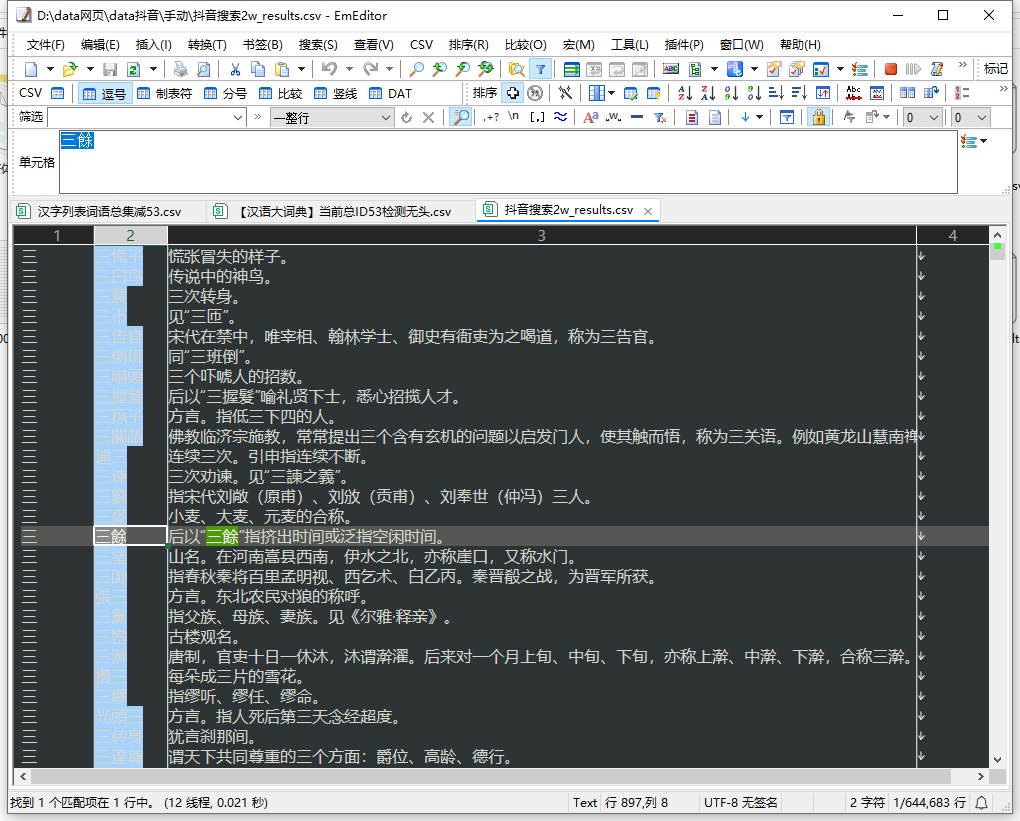Screen dimensions: 1020x821
Task: Toggle the 逗号 comma separator mode
Action: click(105, 93)
